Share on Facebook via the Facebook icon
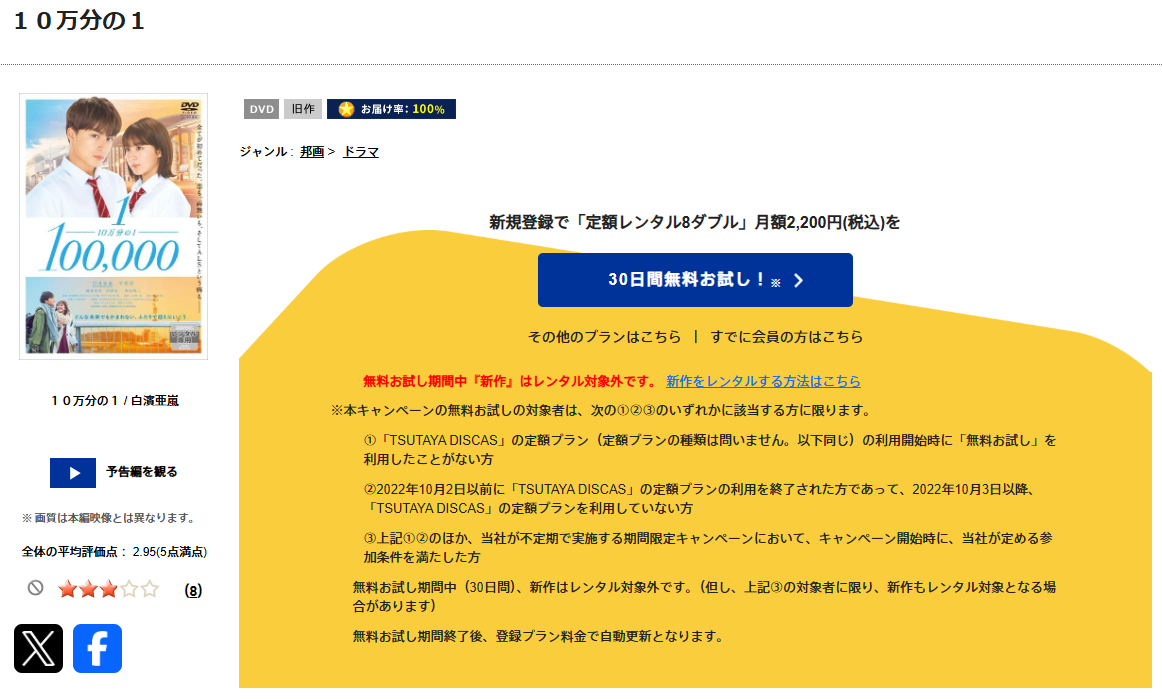The height and width of the screenshot is (699, 1162). tap(97, 649)
